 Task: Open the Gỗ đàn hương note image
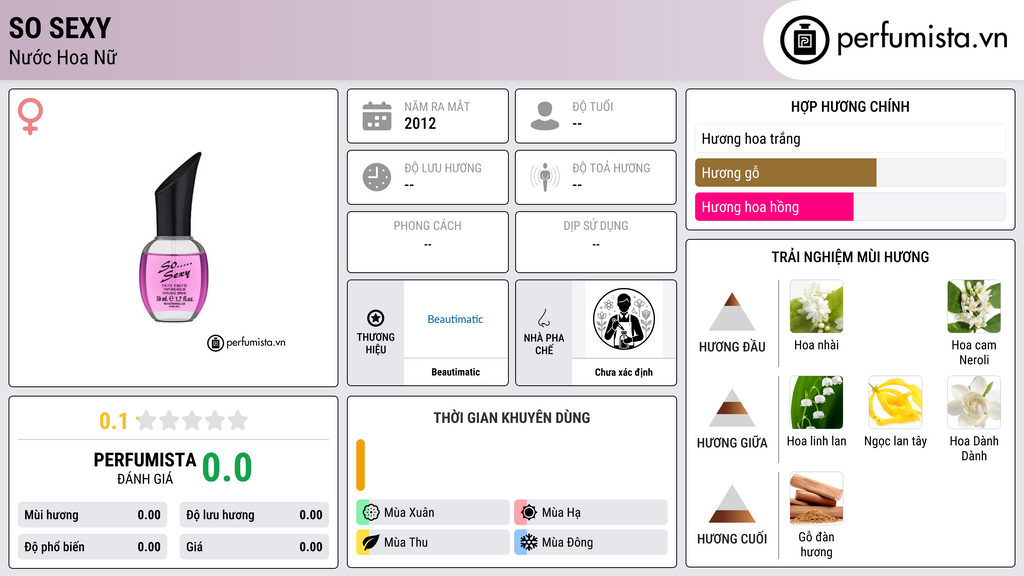(816, 498)
